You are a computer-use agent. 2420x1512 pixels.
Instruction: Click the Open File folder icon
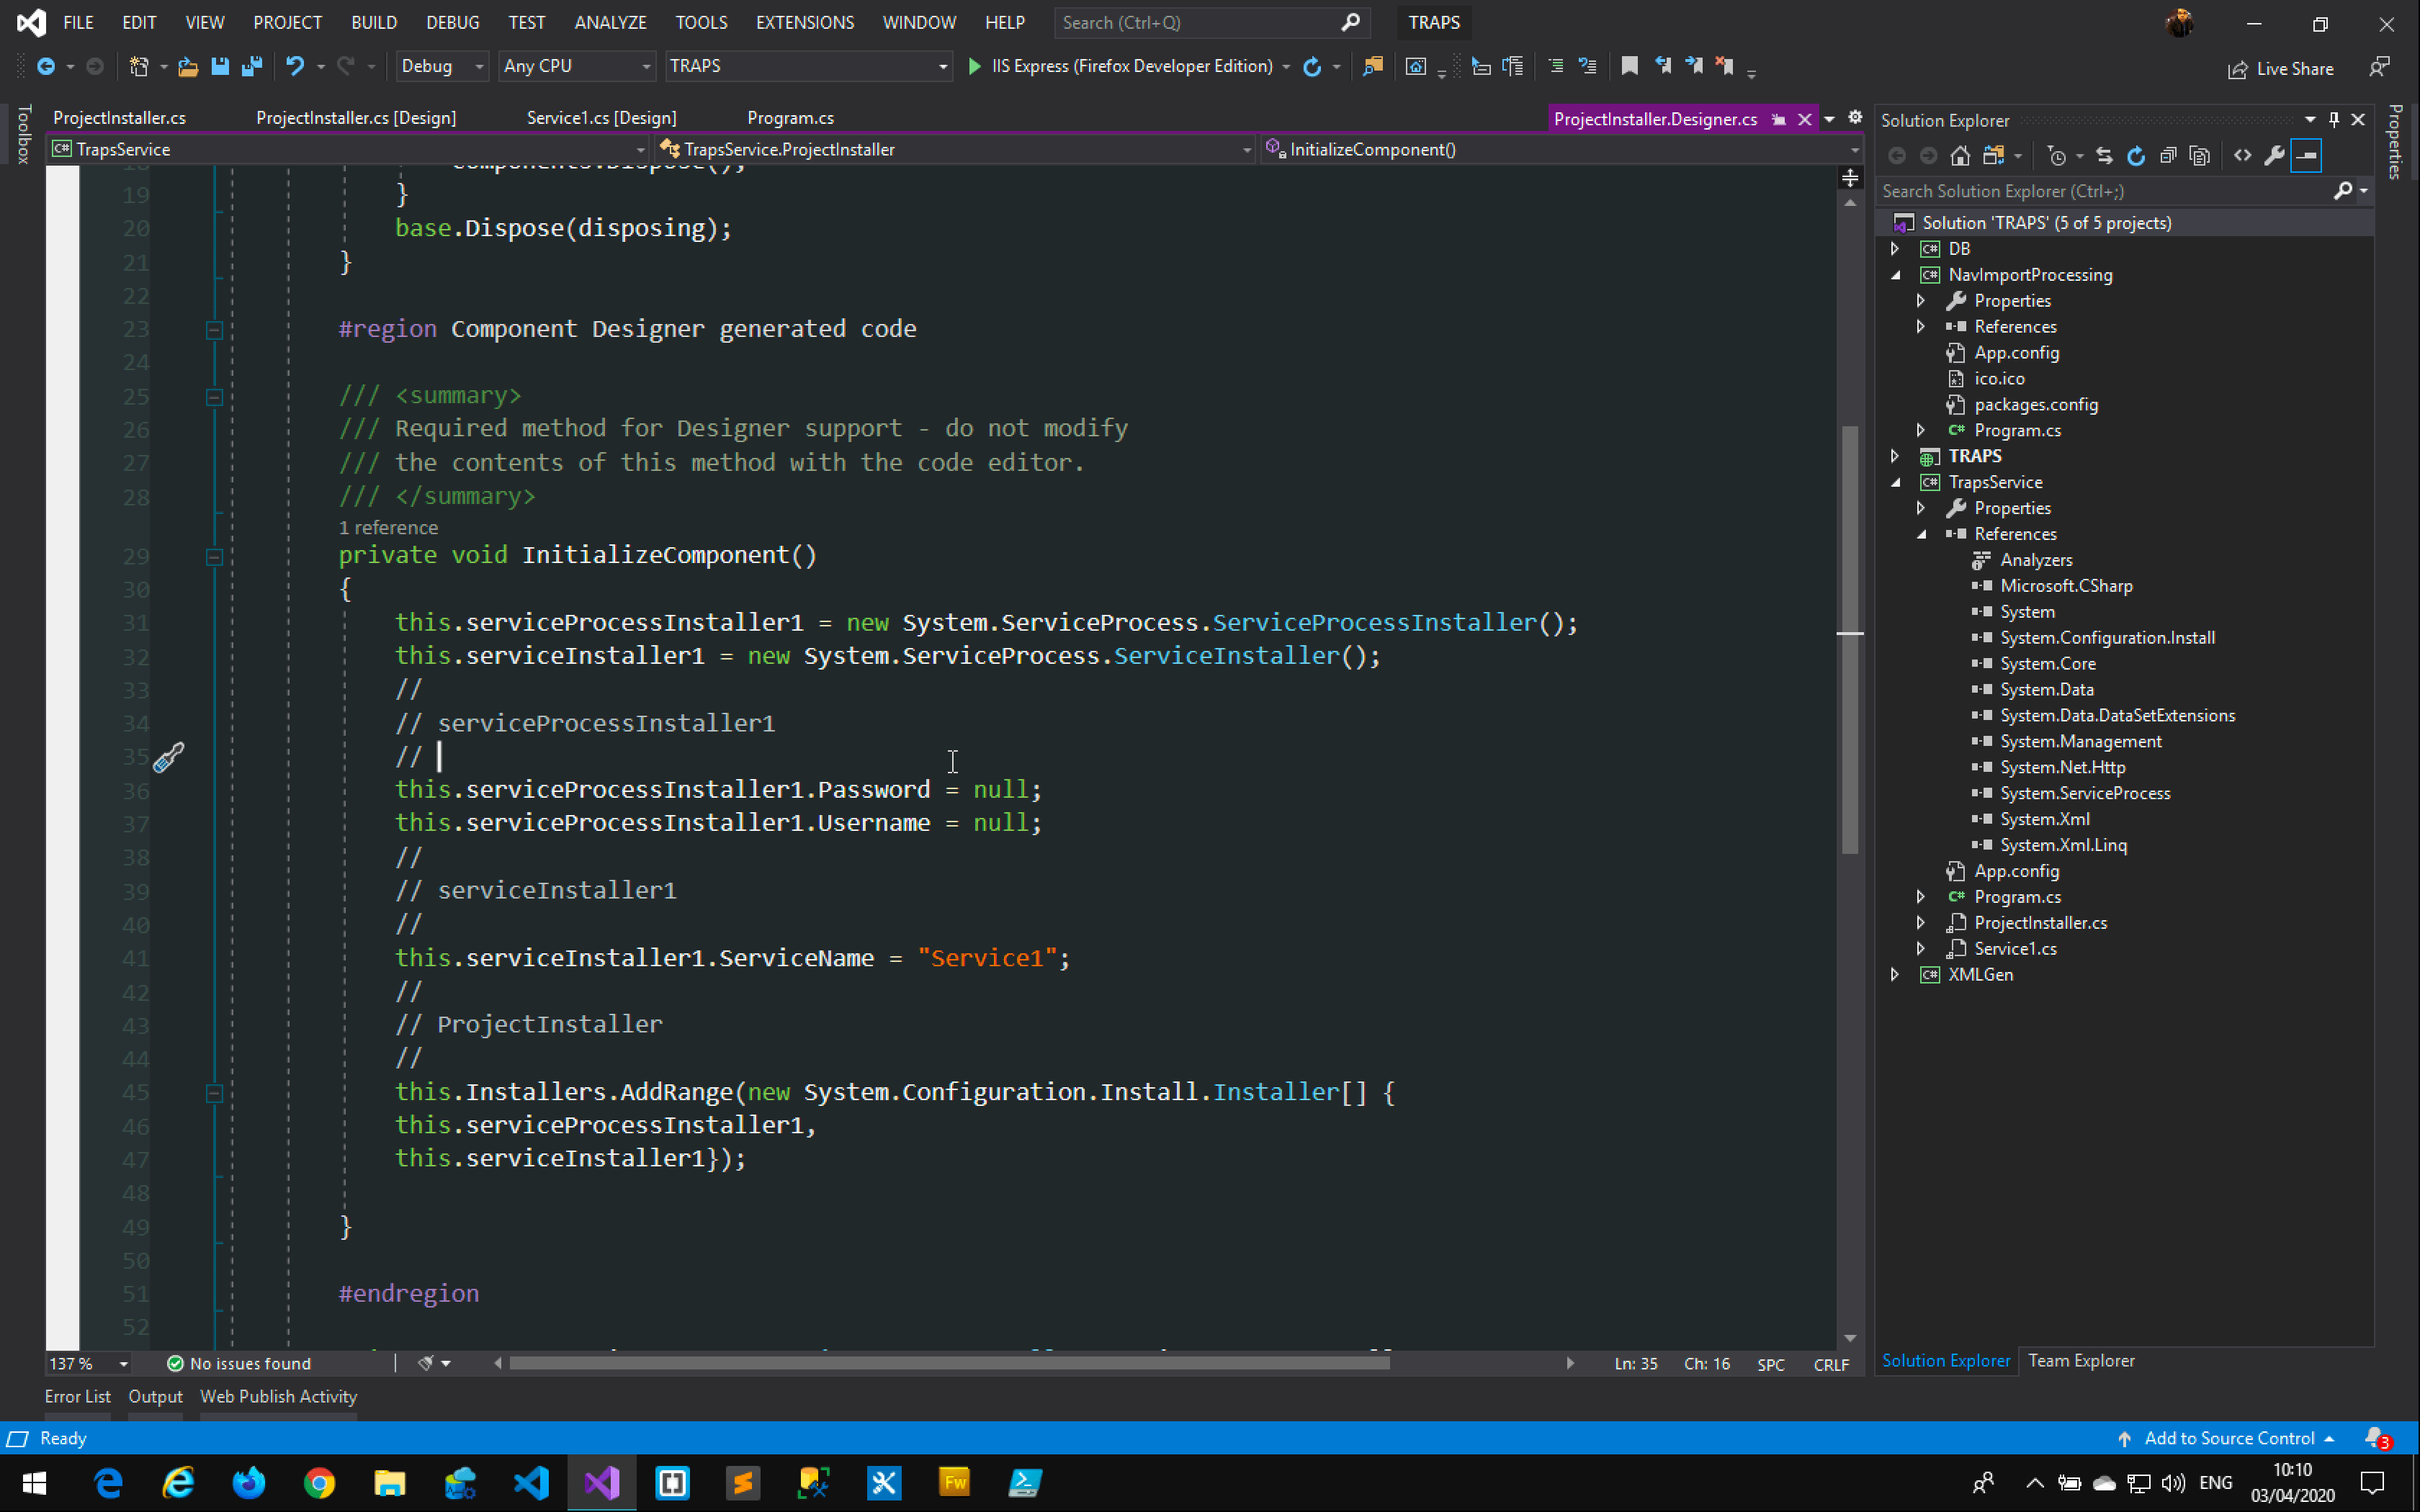[187, 66]
